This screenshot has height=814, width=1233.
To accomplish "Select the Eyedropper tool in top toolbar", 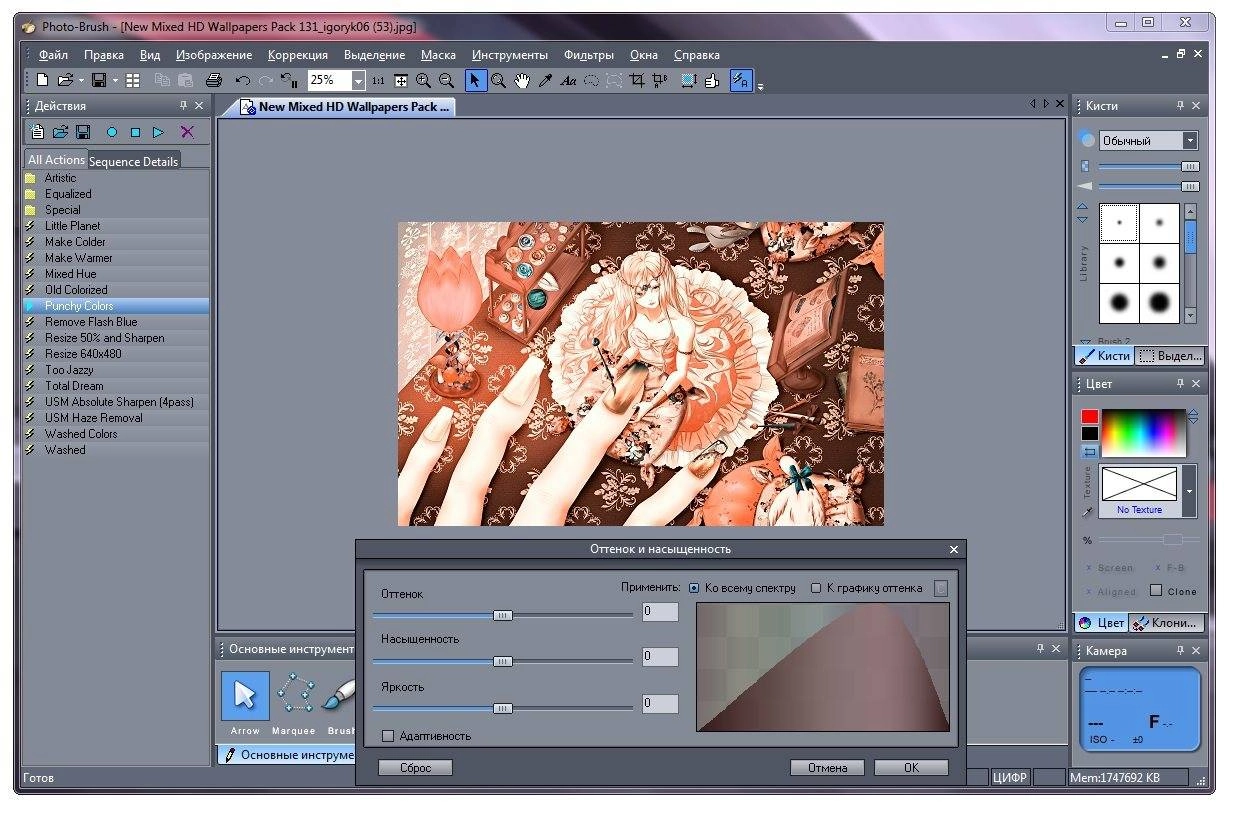I will [x=545, y=81].
